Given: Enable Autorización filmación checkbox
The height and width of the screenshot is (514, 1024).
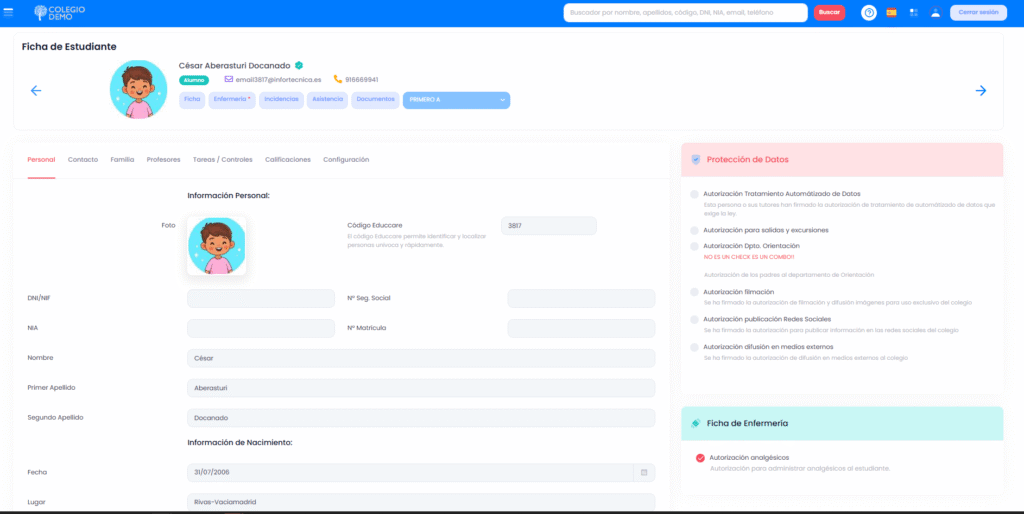Looking at the screenshot, I should tap(695, 292).
